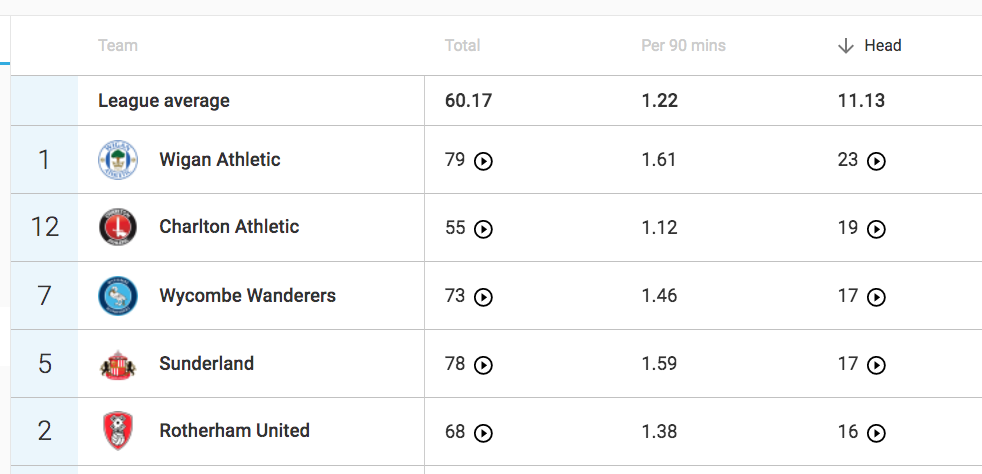This screenshot has width=982, height=474.
Task: Play Charlton Athletic head 19 video
Action: coord(876,229)
